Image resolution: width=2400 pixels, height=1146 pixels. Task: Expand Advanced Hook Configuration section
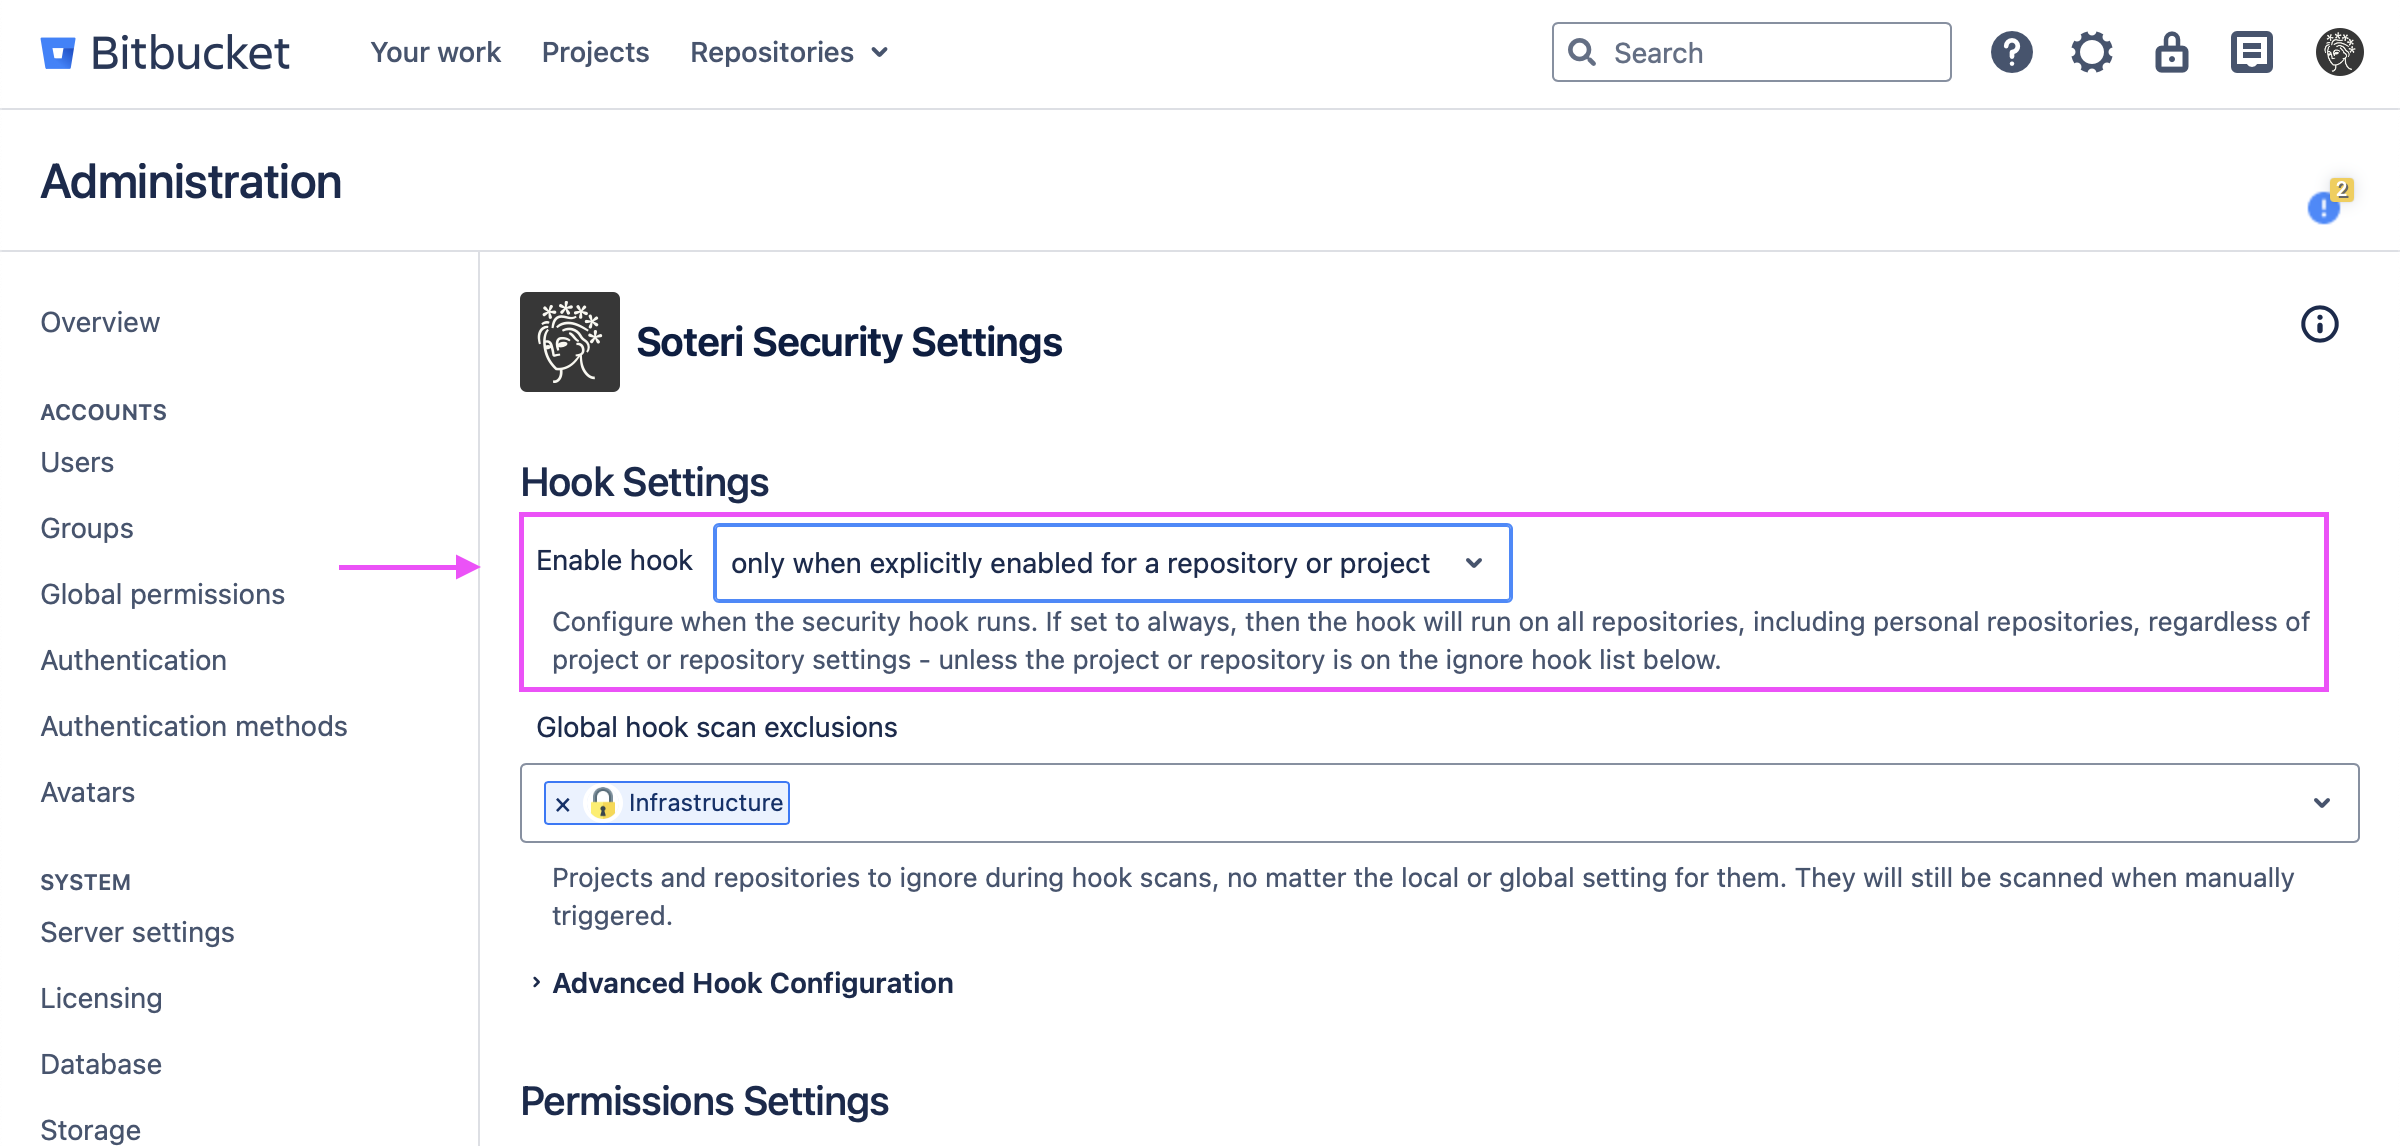coord(752,983)
